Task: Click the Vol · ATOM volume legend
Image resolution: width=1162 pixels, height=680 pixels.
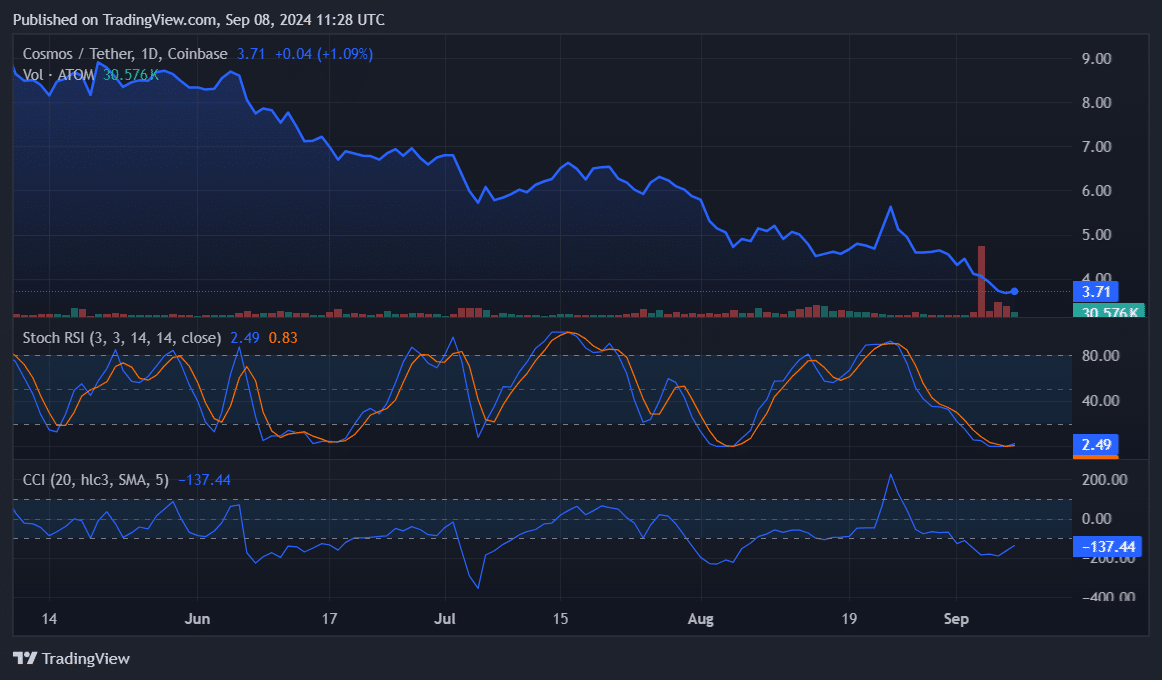Action: 60,74
